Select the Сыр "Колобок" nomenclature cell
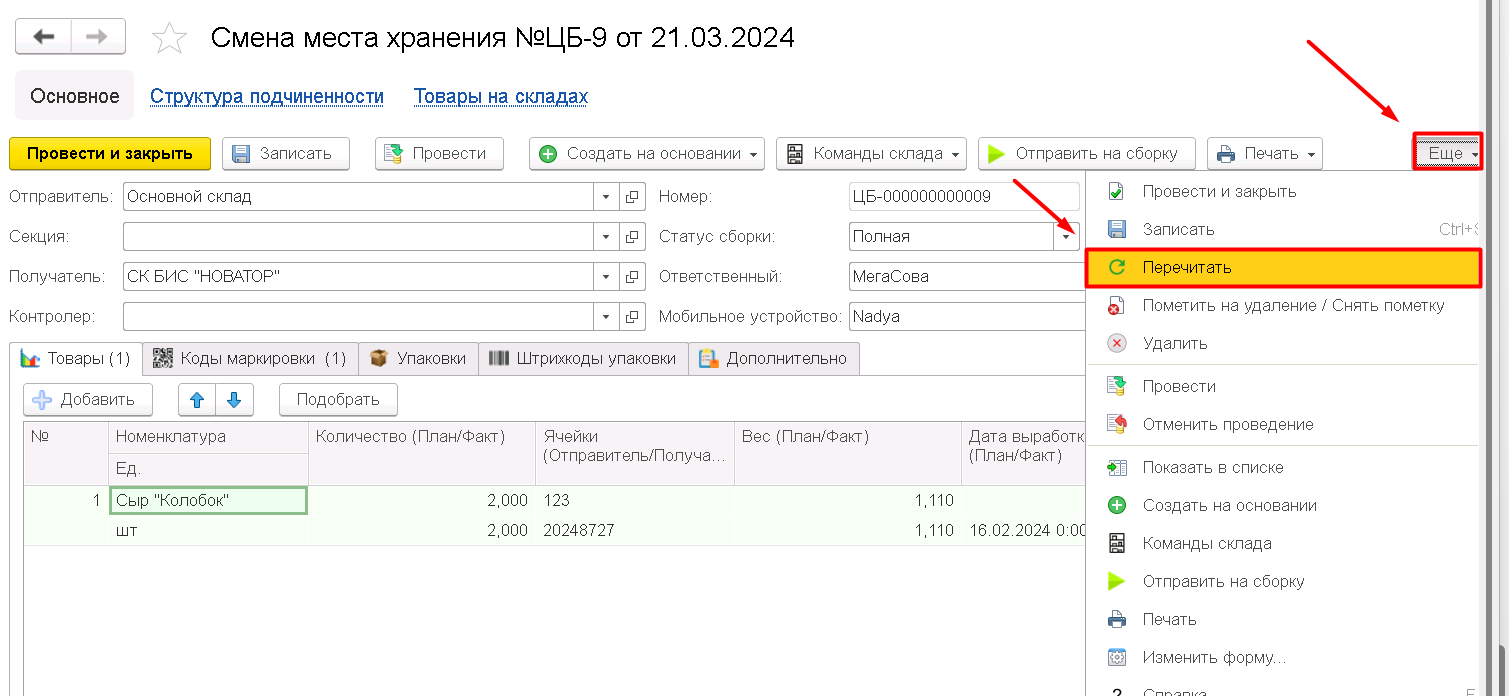 point(207,500)
